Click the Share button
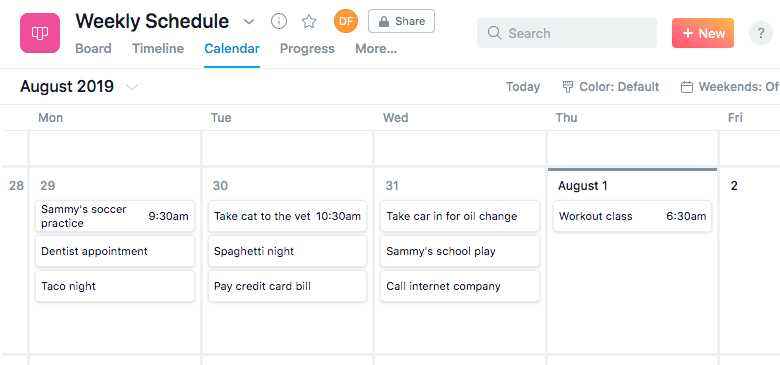The height and width of the screenshot is (365, 780). [401, 21]
